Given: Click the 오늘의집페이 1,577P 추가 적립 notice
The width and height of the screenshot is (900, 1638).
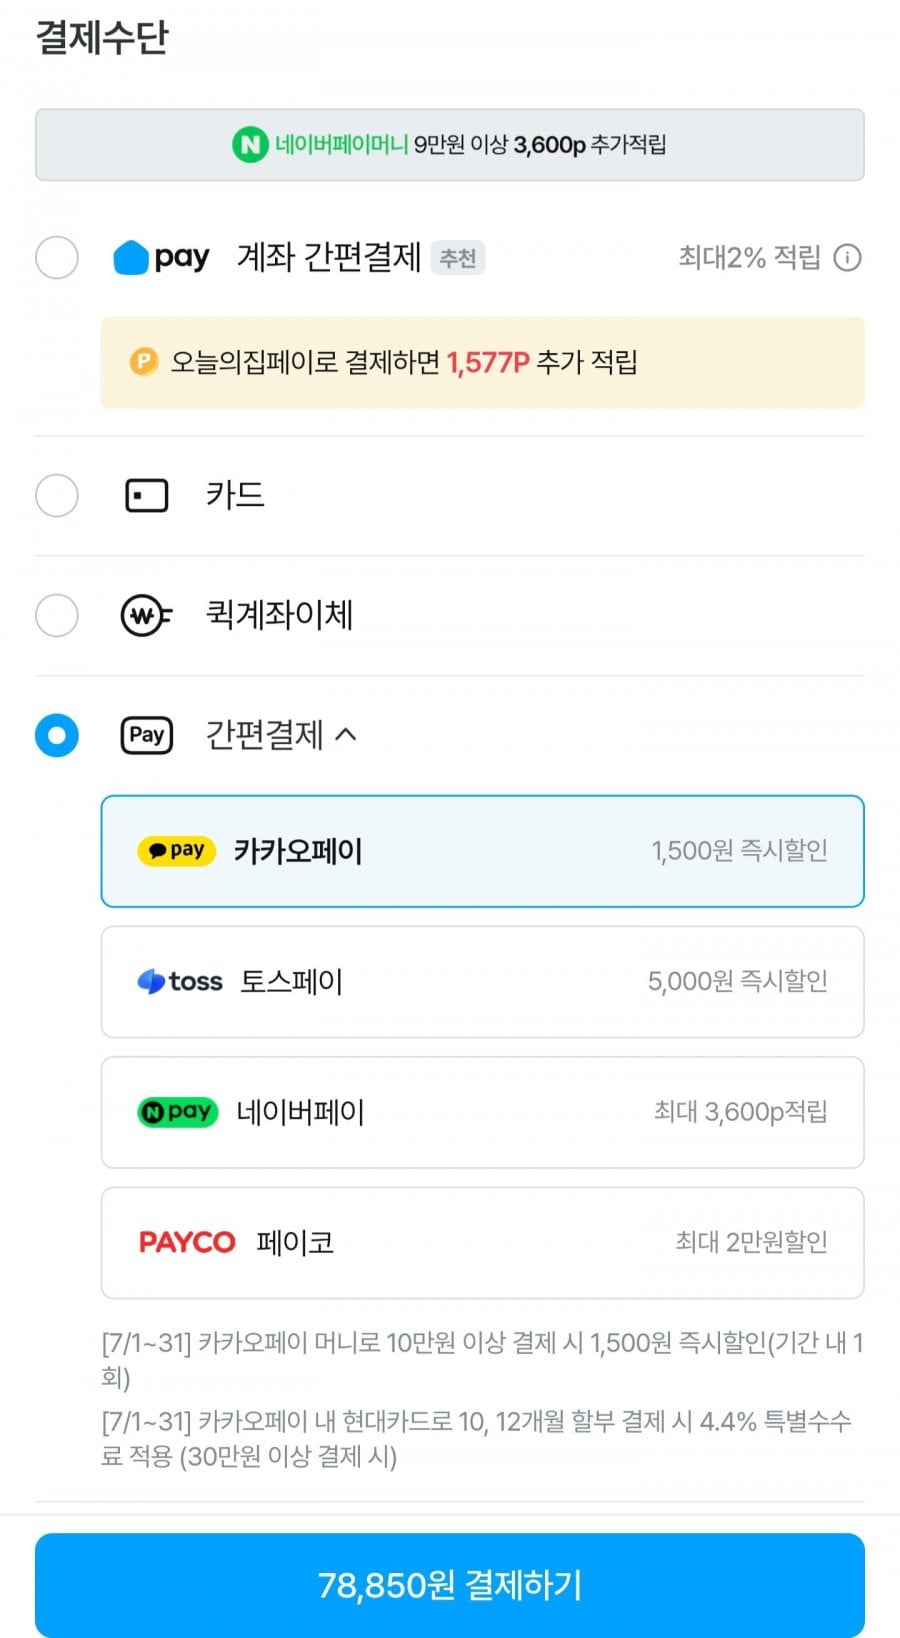Looking at the screenshot, I should tap(482, 362).
